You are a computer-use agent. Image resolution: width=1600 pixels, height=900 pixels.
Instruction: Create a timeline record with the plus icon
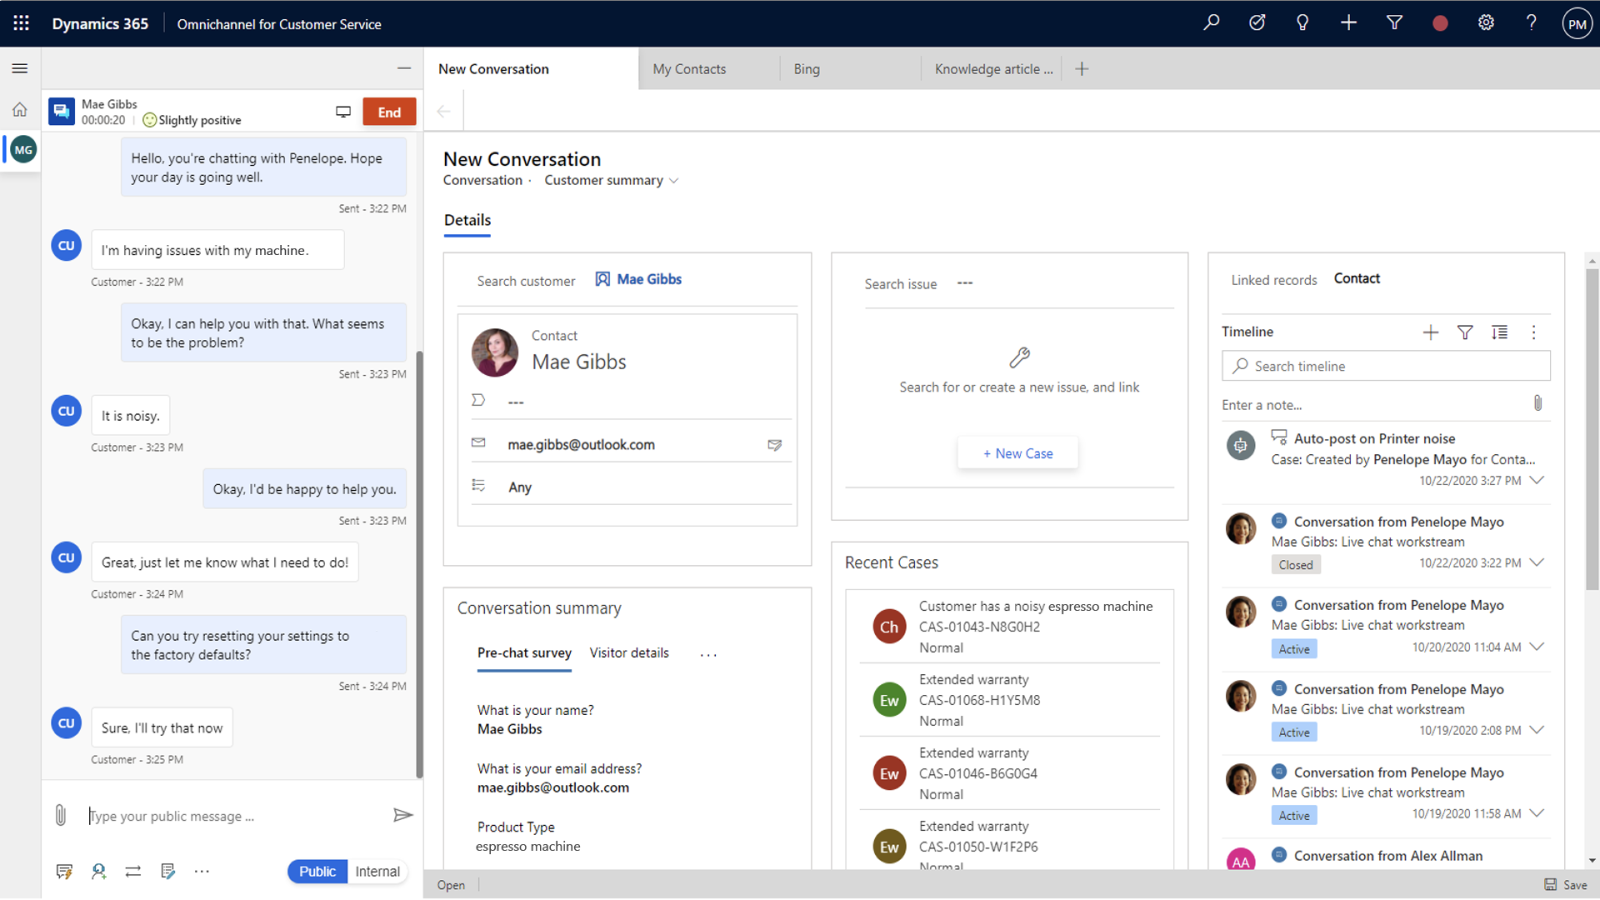click(1430, 331)
